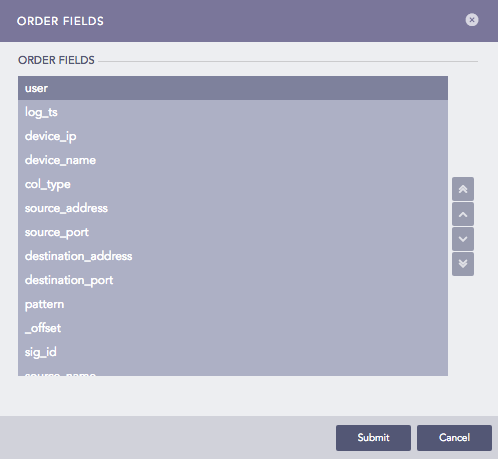Select the log_ts field
The image size is (498, 459).
233,112
